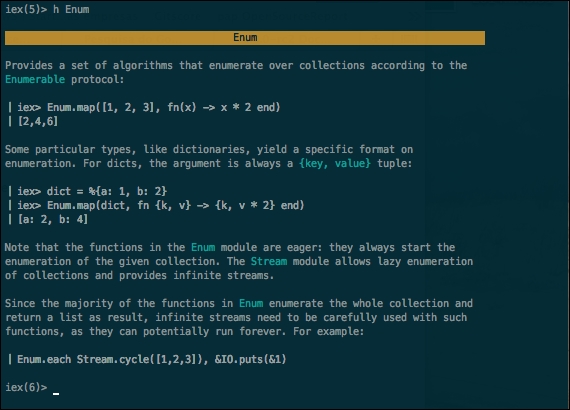Viewport: 570px width, 410px height.
Task: Click the iex(5)> prompt label
Action: 26,9
